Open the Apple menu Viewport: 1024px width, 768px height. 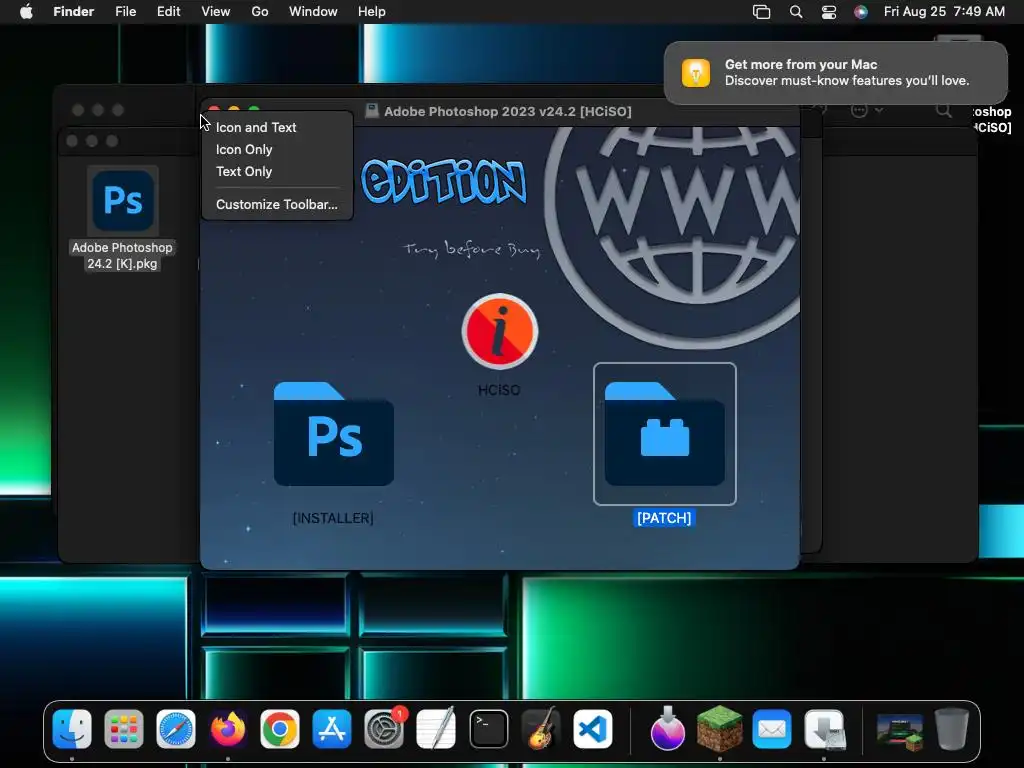(26, 12)
